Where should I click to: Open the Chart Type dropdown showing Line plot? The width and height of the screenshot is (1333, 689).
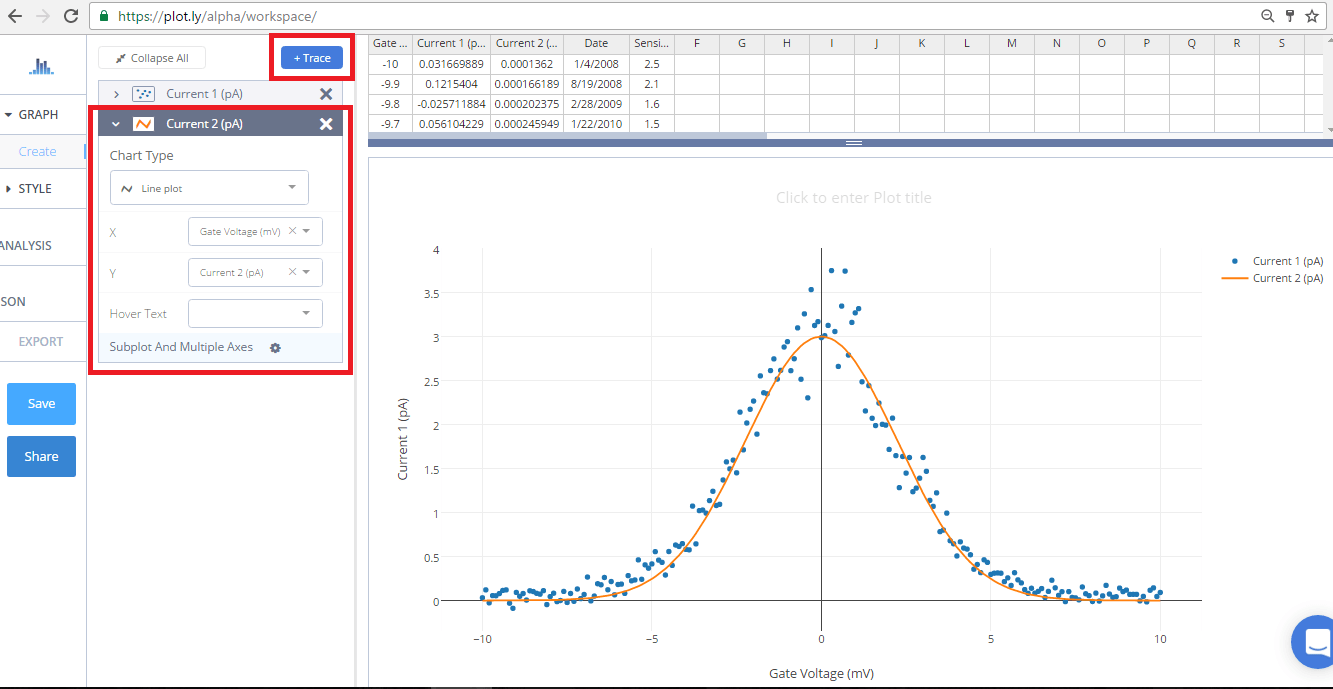pos(208,187)
